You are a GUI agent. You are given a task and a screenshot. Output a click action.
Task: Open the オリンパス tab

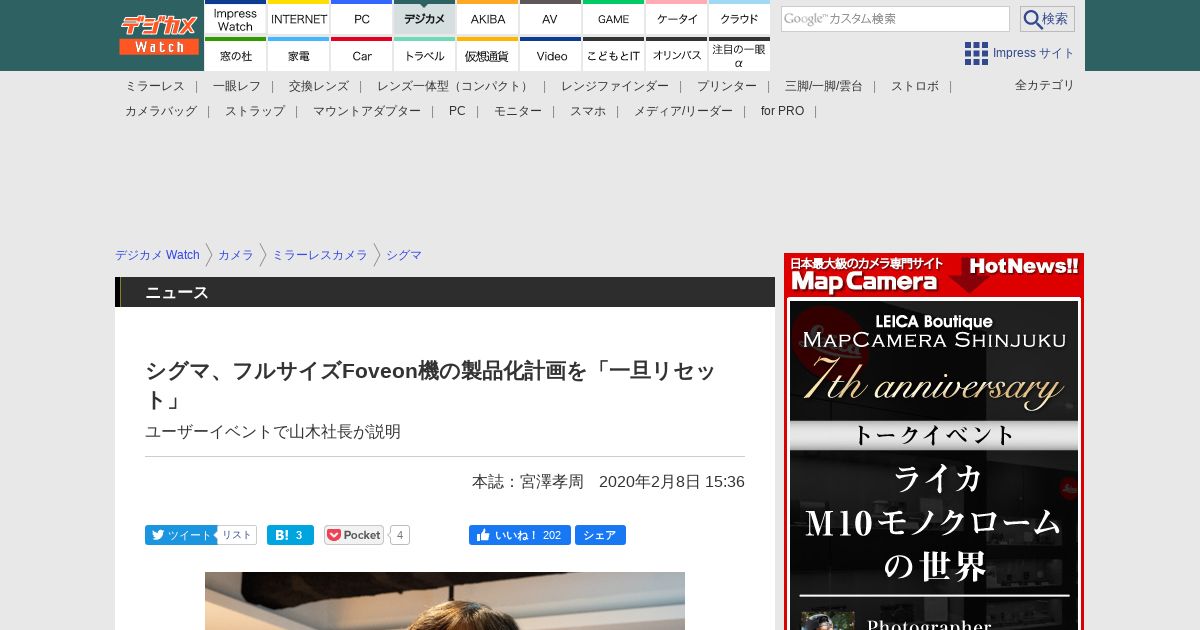click(677, 55)
